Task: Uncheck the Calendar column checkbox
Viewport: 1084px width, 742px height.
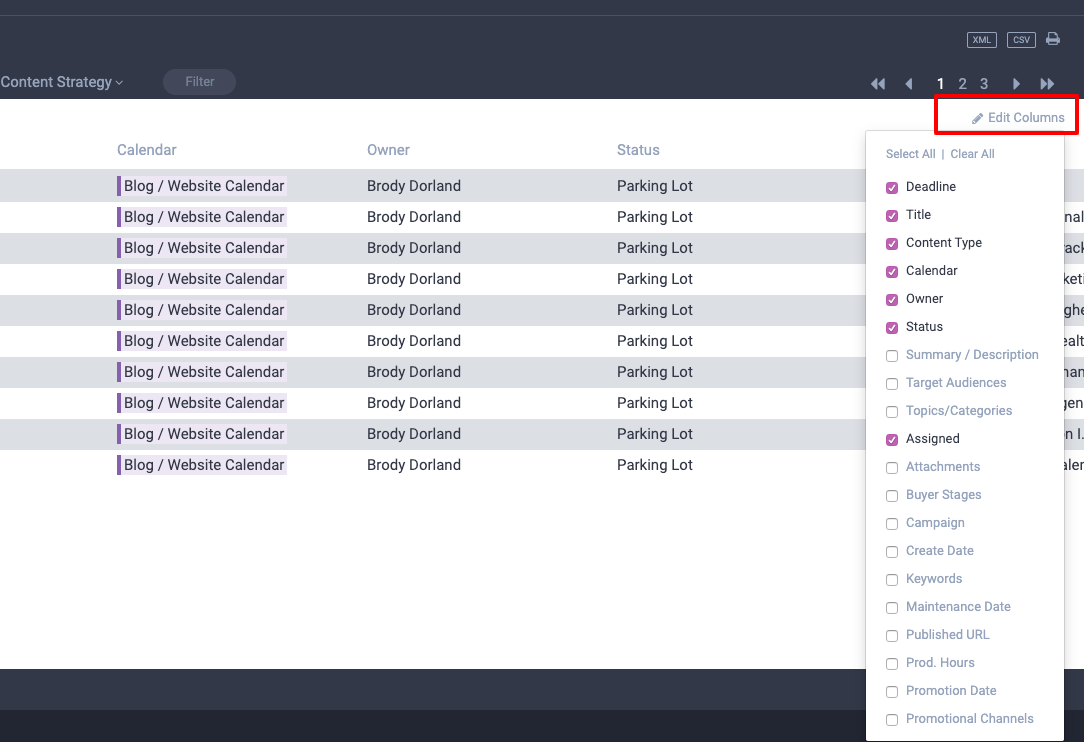Action: tap(892, 272)
